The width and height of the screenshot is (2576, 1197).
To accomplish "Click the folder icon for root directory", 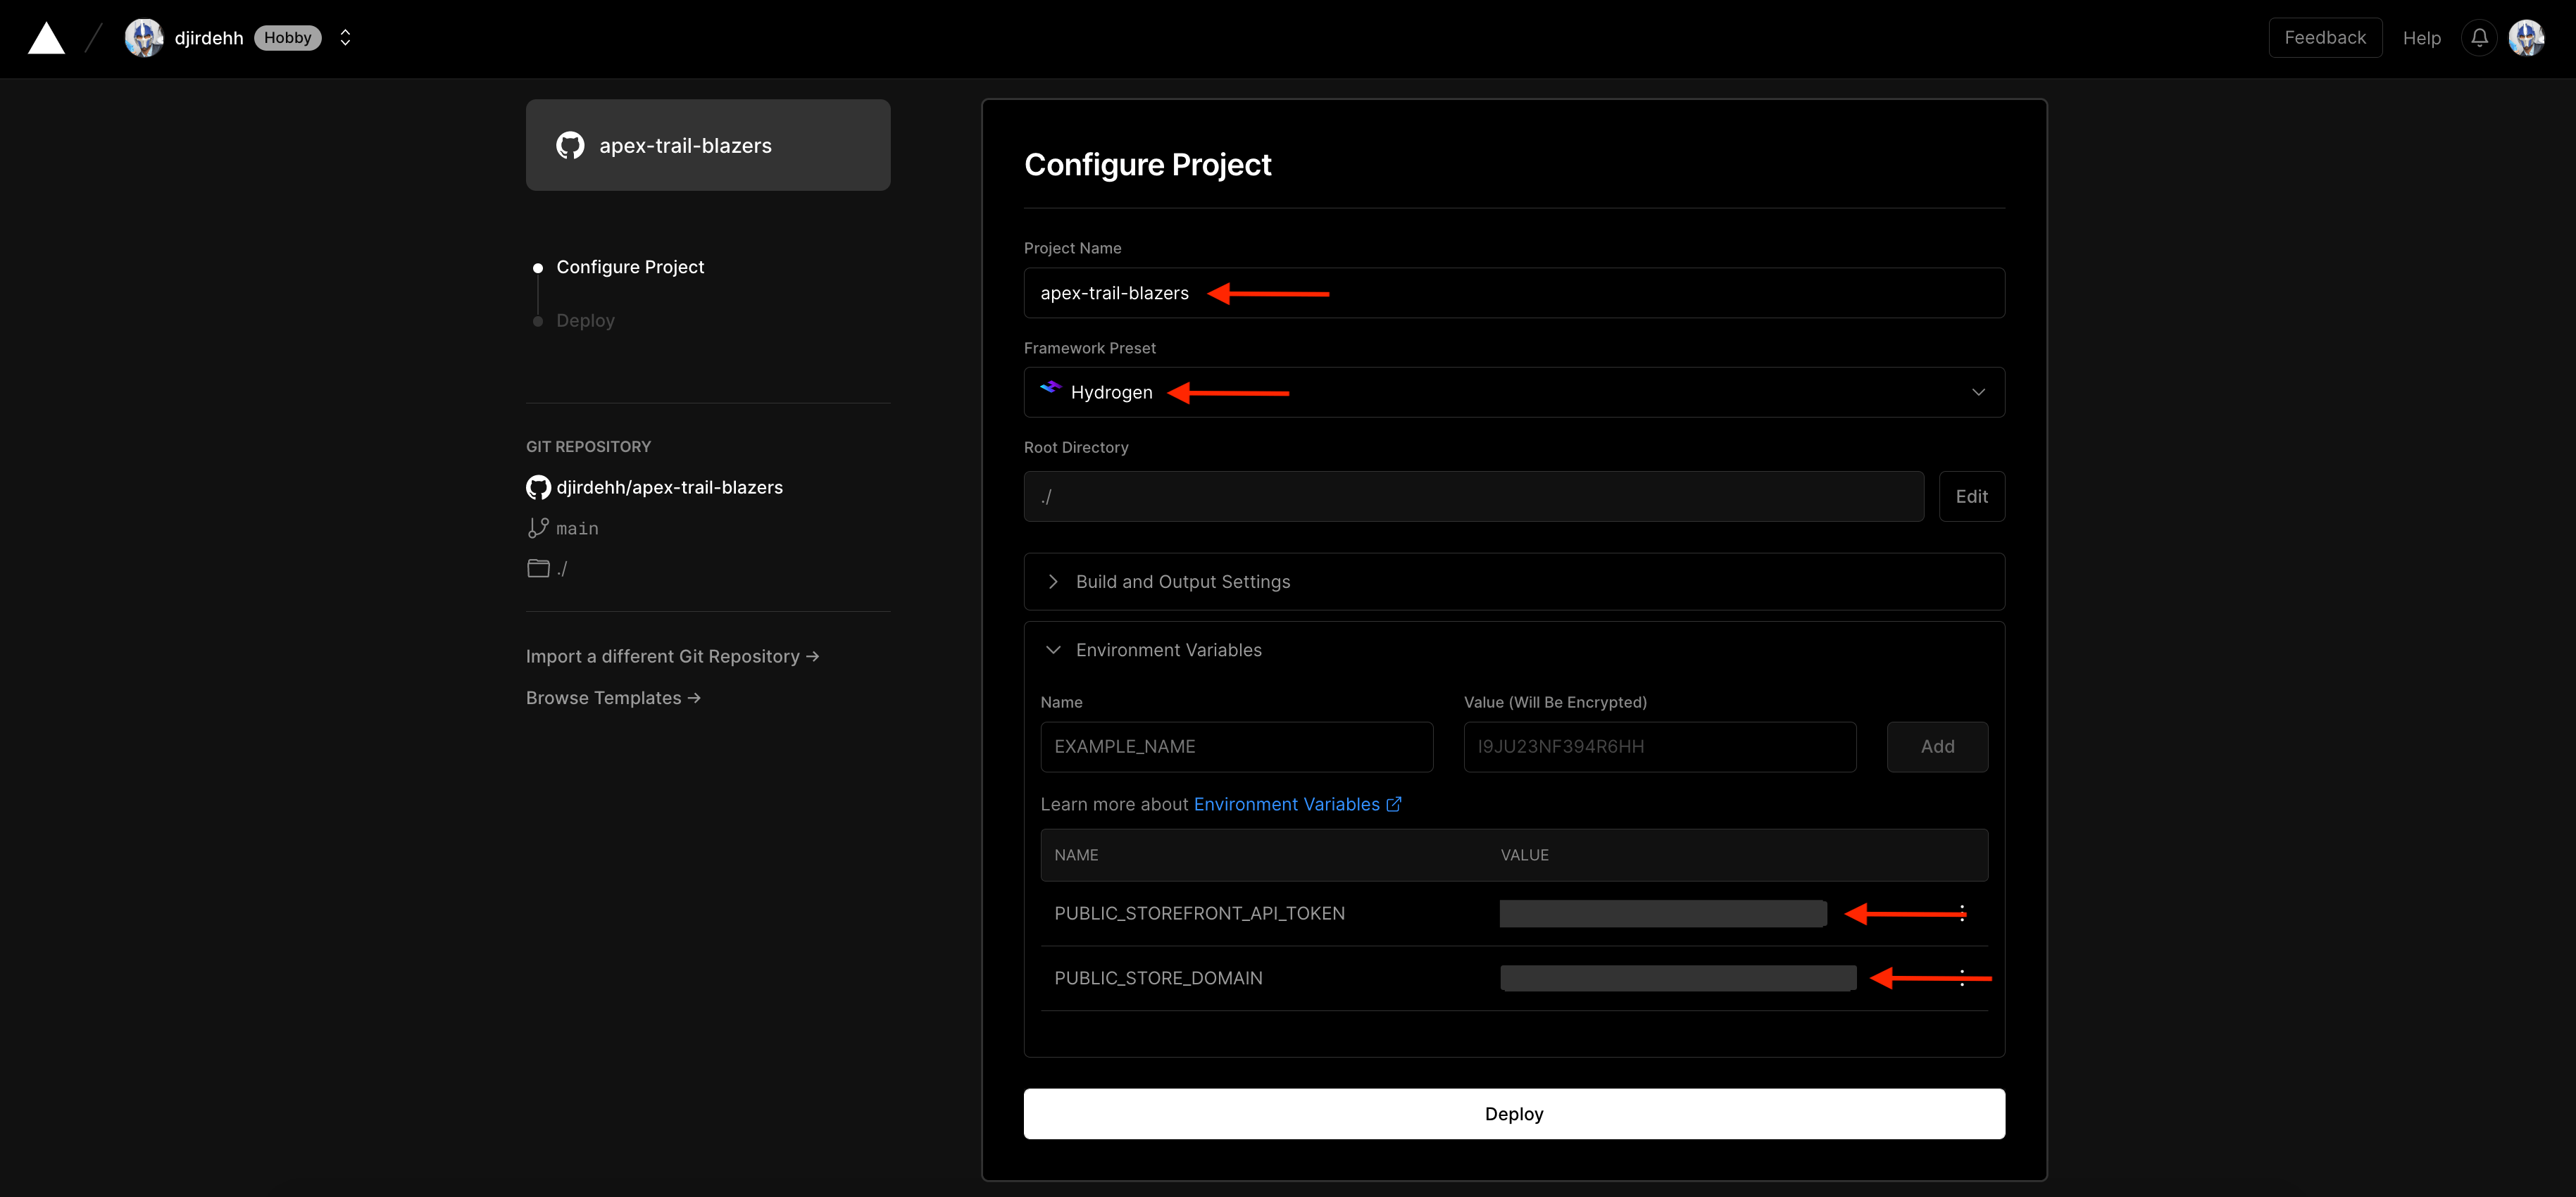I will coord(538,568).
